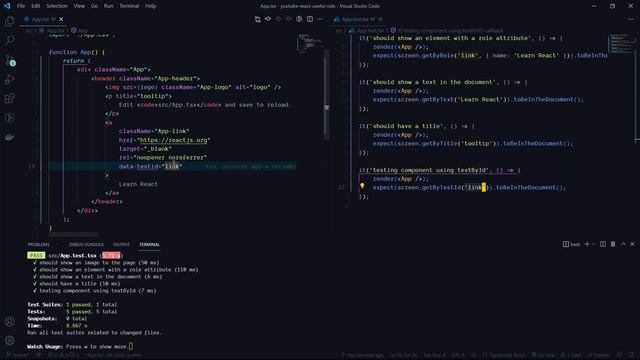The height and width of the screenshot is (360, 640).
Task: Close the terminal panel with X
Action: pyautogui.click(x=633, y=244)
